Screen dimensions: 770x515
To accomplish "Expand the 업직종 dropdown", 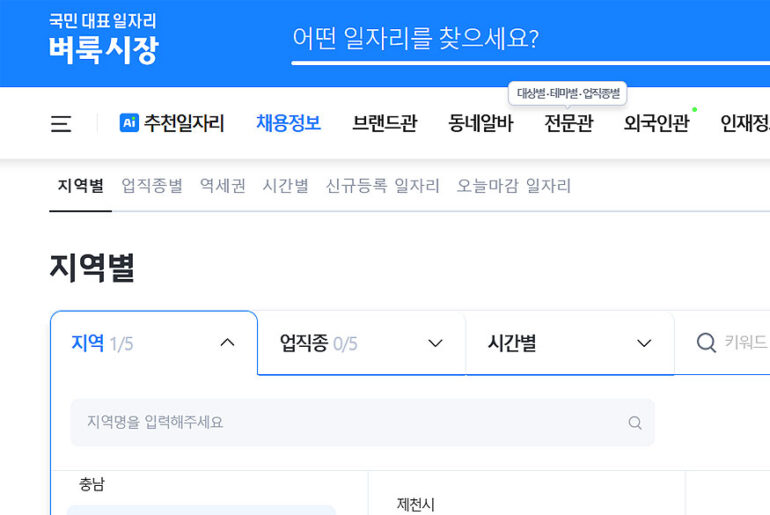I will 435,343.
